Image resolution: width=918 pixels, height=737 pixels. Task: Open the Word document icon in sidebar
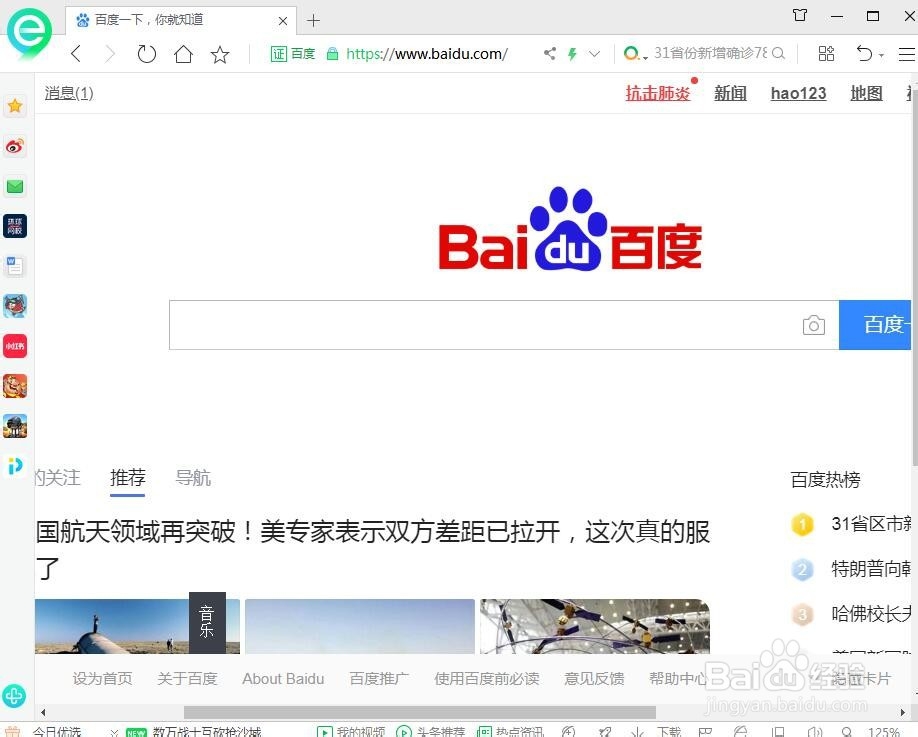[x=15, y=266]
